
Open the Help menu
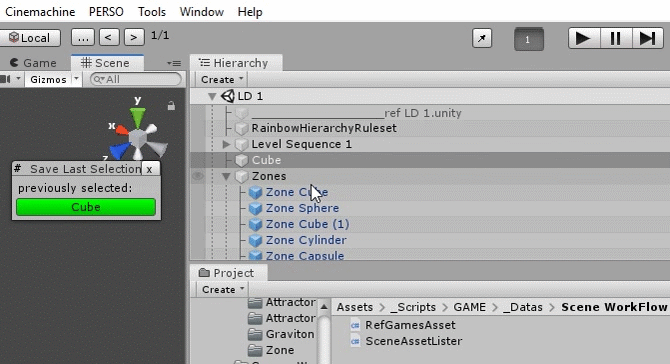tap(250, 12)
